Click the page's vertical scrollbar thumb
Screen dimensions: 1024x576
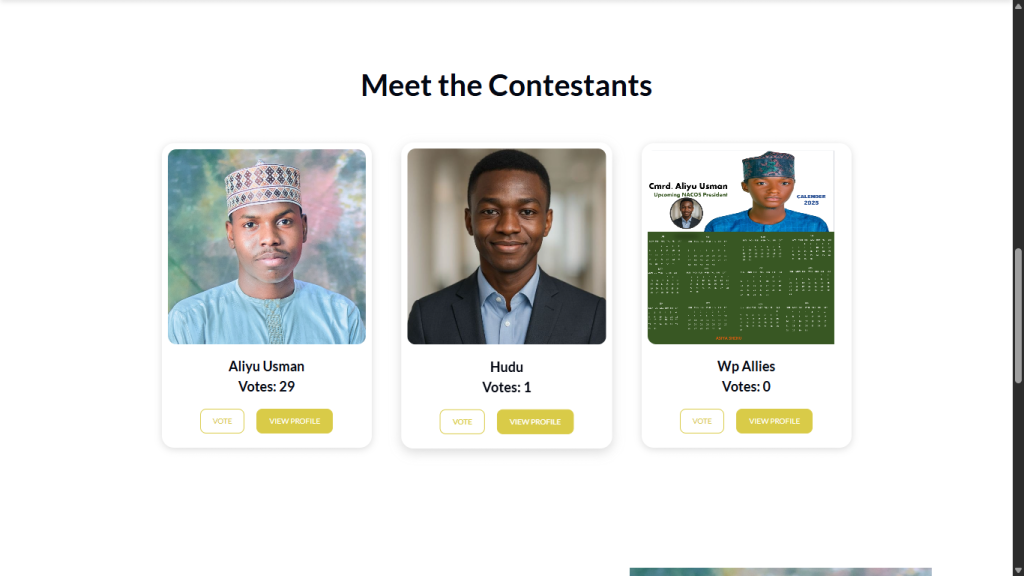pos(1018,315)
